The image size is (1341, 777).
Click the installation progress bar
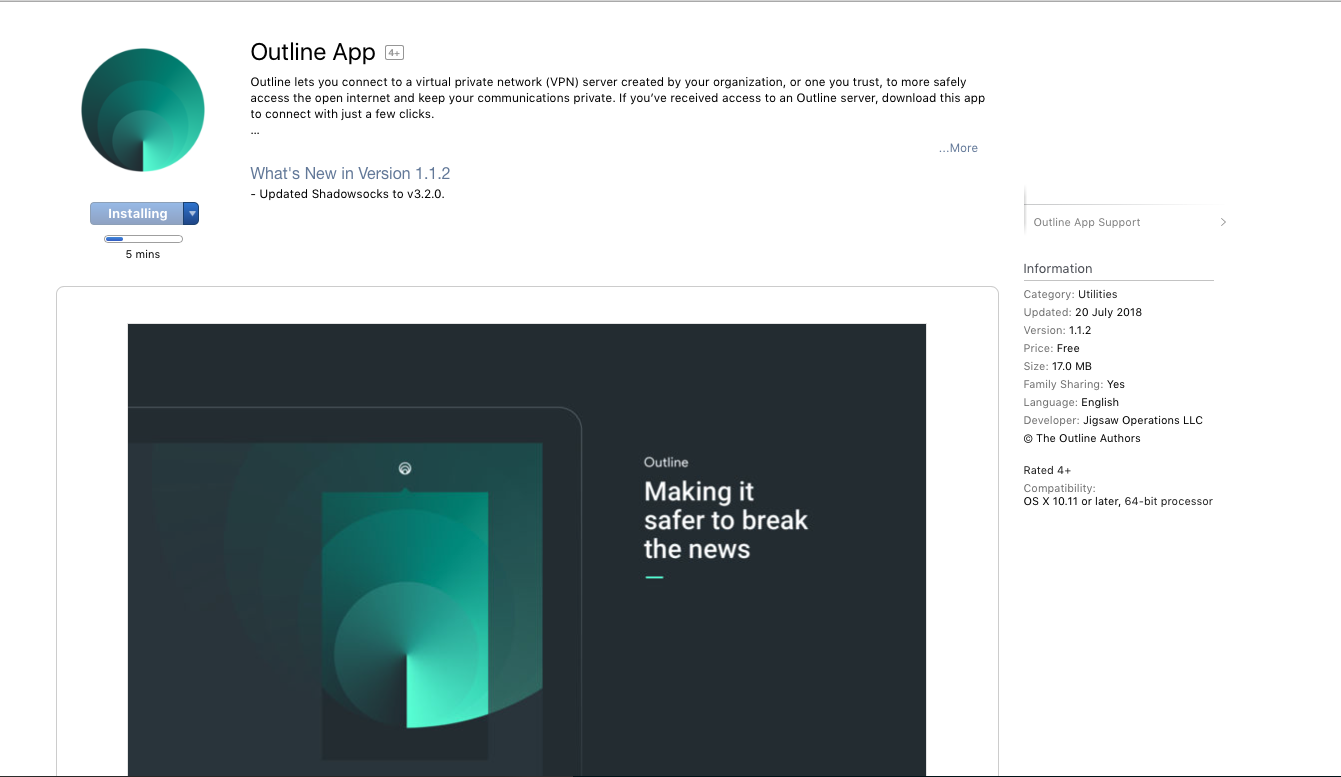point(143,239)
